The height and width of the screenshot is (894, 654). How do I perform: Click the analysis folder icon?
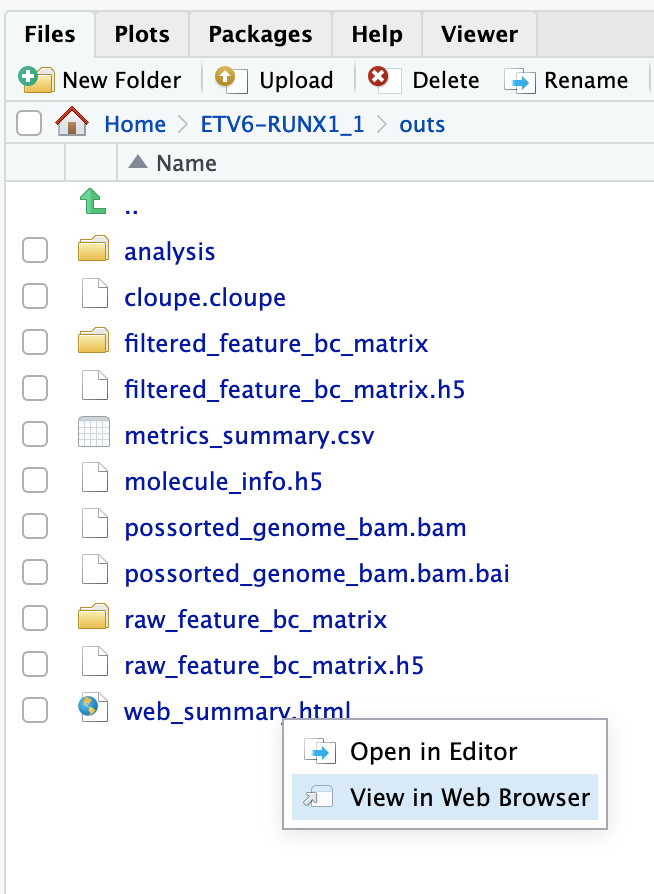coord(93,251)
